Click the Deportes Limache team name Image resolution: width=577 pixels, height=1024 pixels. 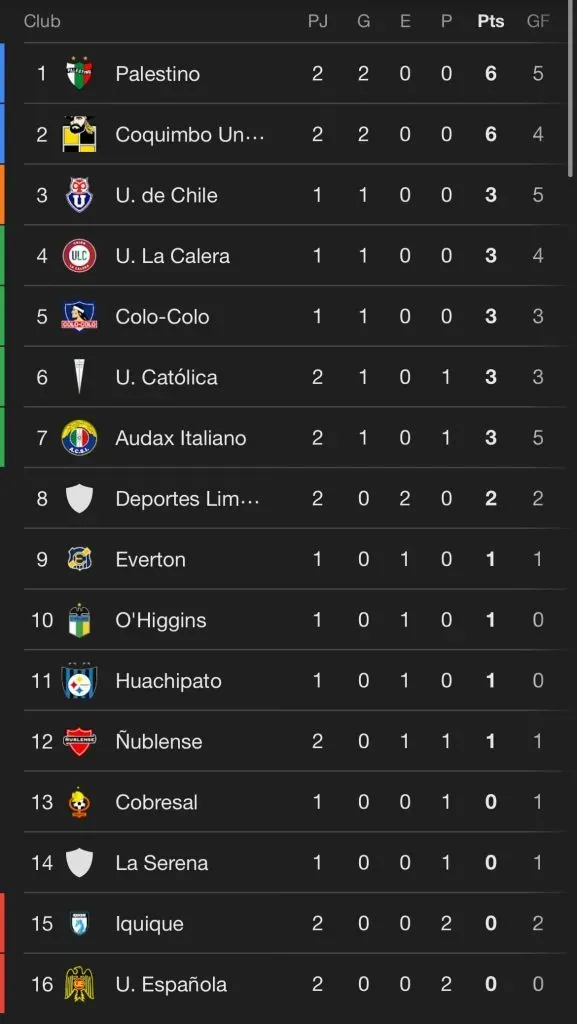point(188,498)
